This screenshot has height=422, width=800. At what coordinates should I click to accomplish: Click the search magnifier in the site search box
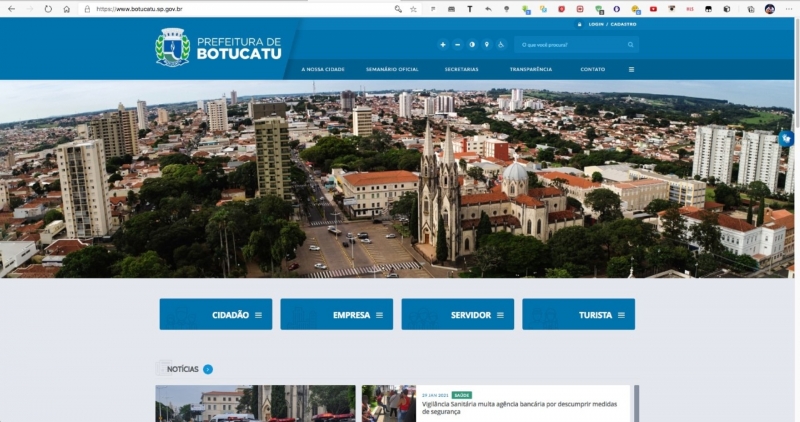[631, 45]
